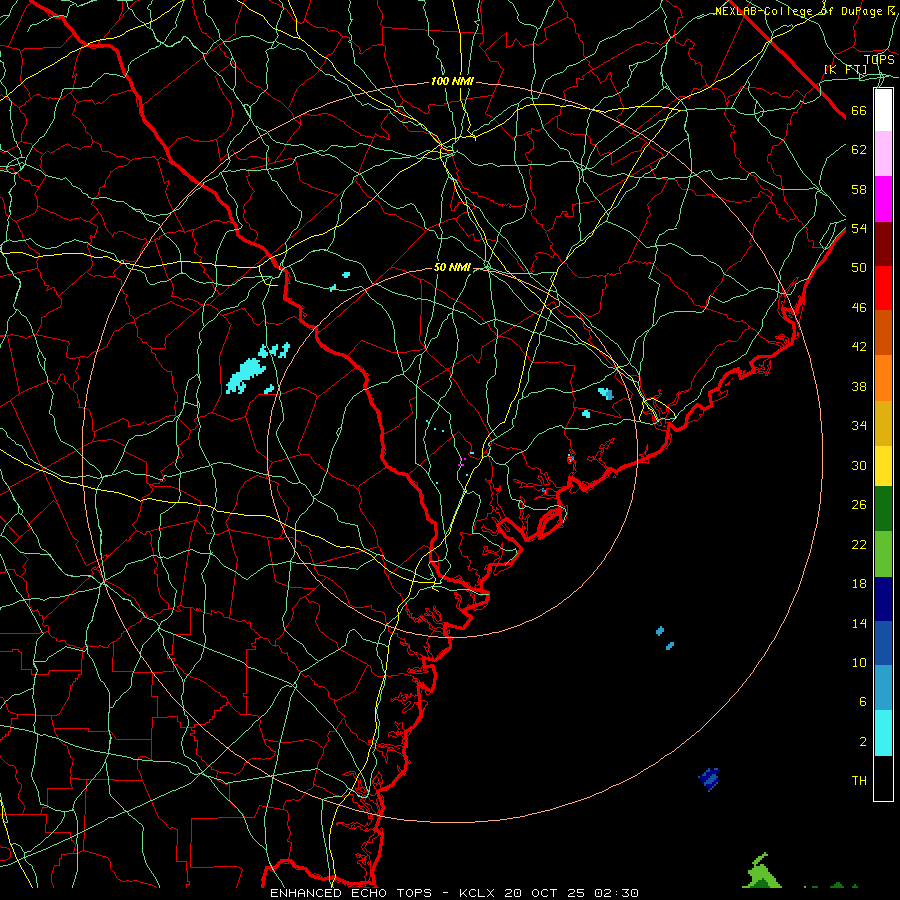Viewport: 900px width, 900px height.
Task: Click the bright red legend segment near 46
Action: (883, 288)
